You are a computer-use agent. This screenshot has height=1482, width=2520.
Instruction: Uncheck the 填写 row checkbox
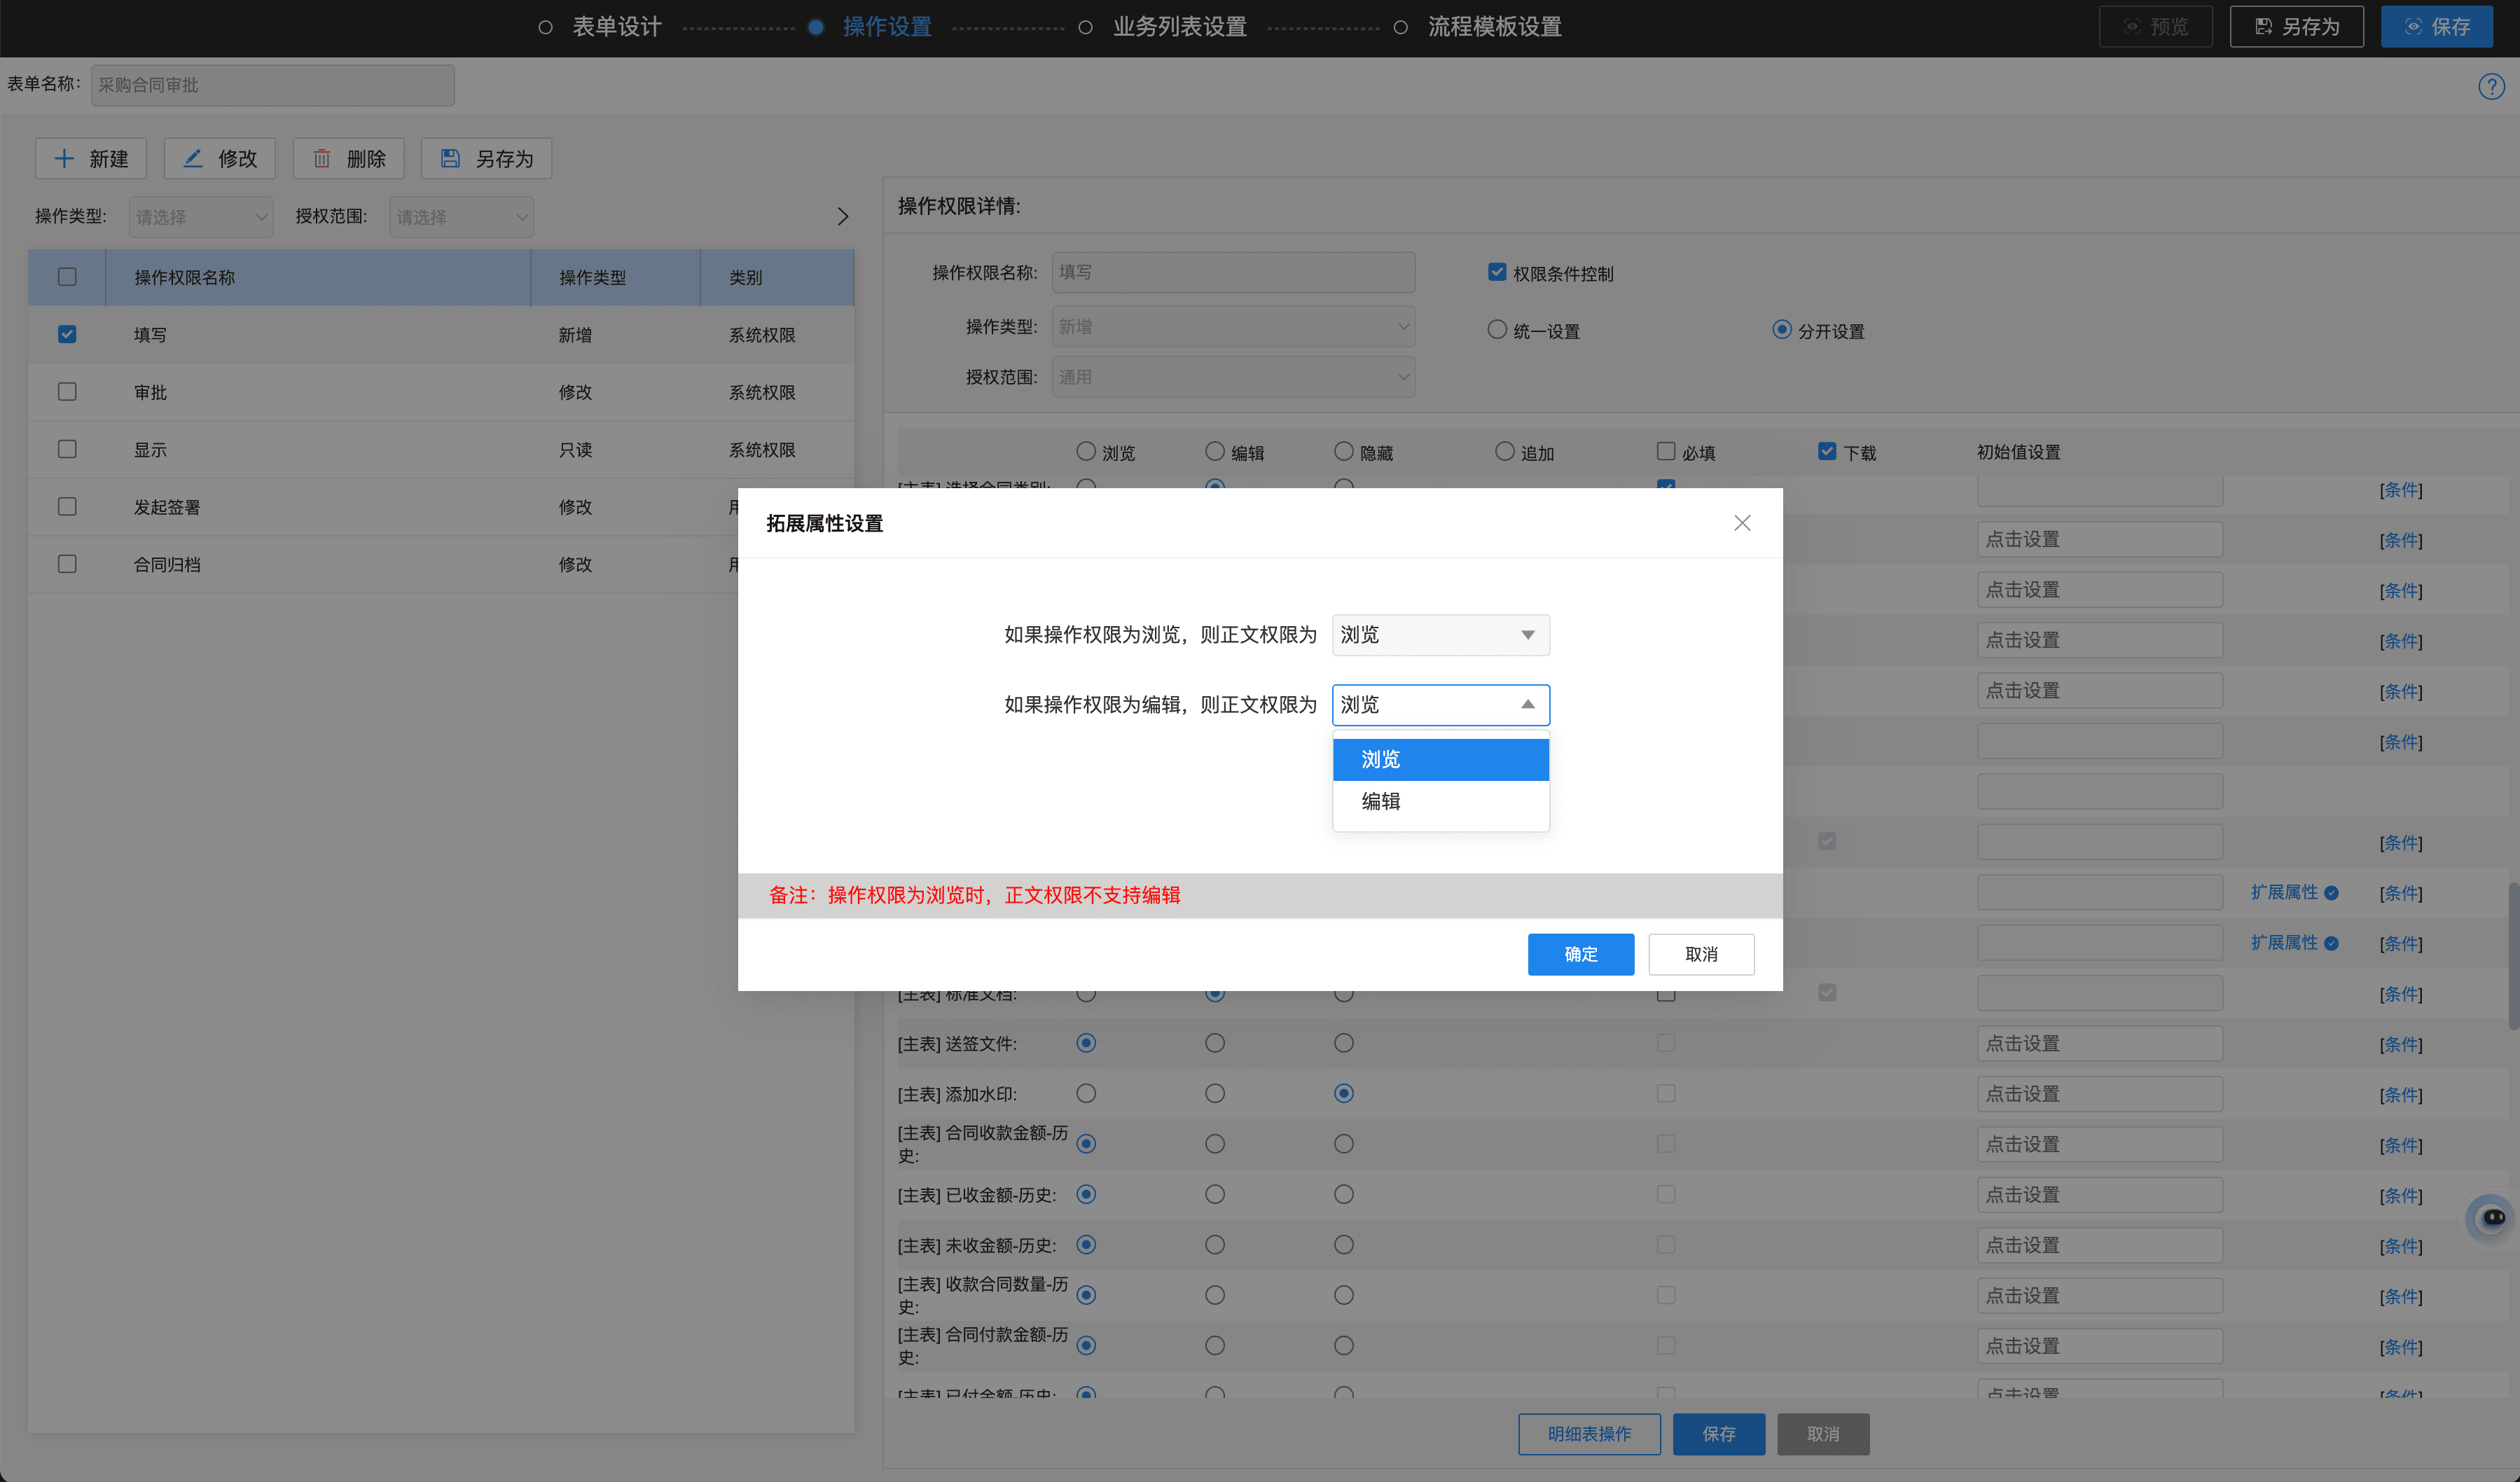click(x=67, y=334)
